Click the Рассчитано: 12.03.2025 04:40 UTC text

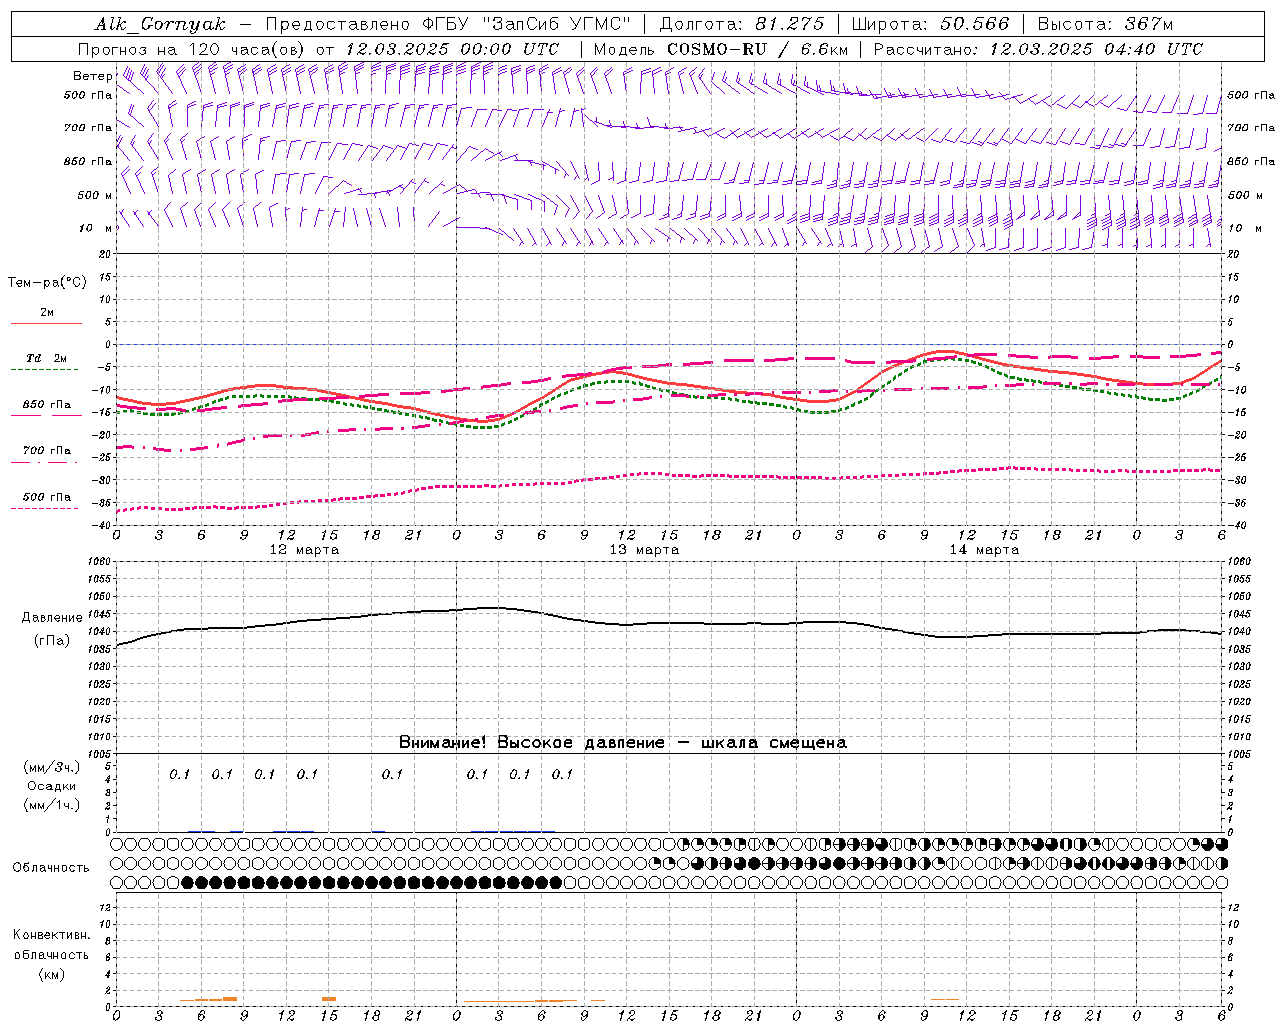1038,49
